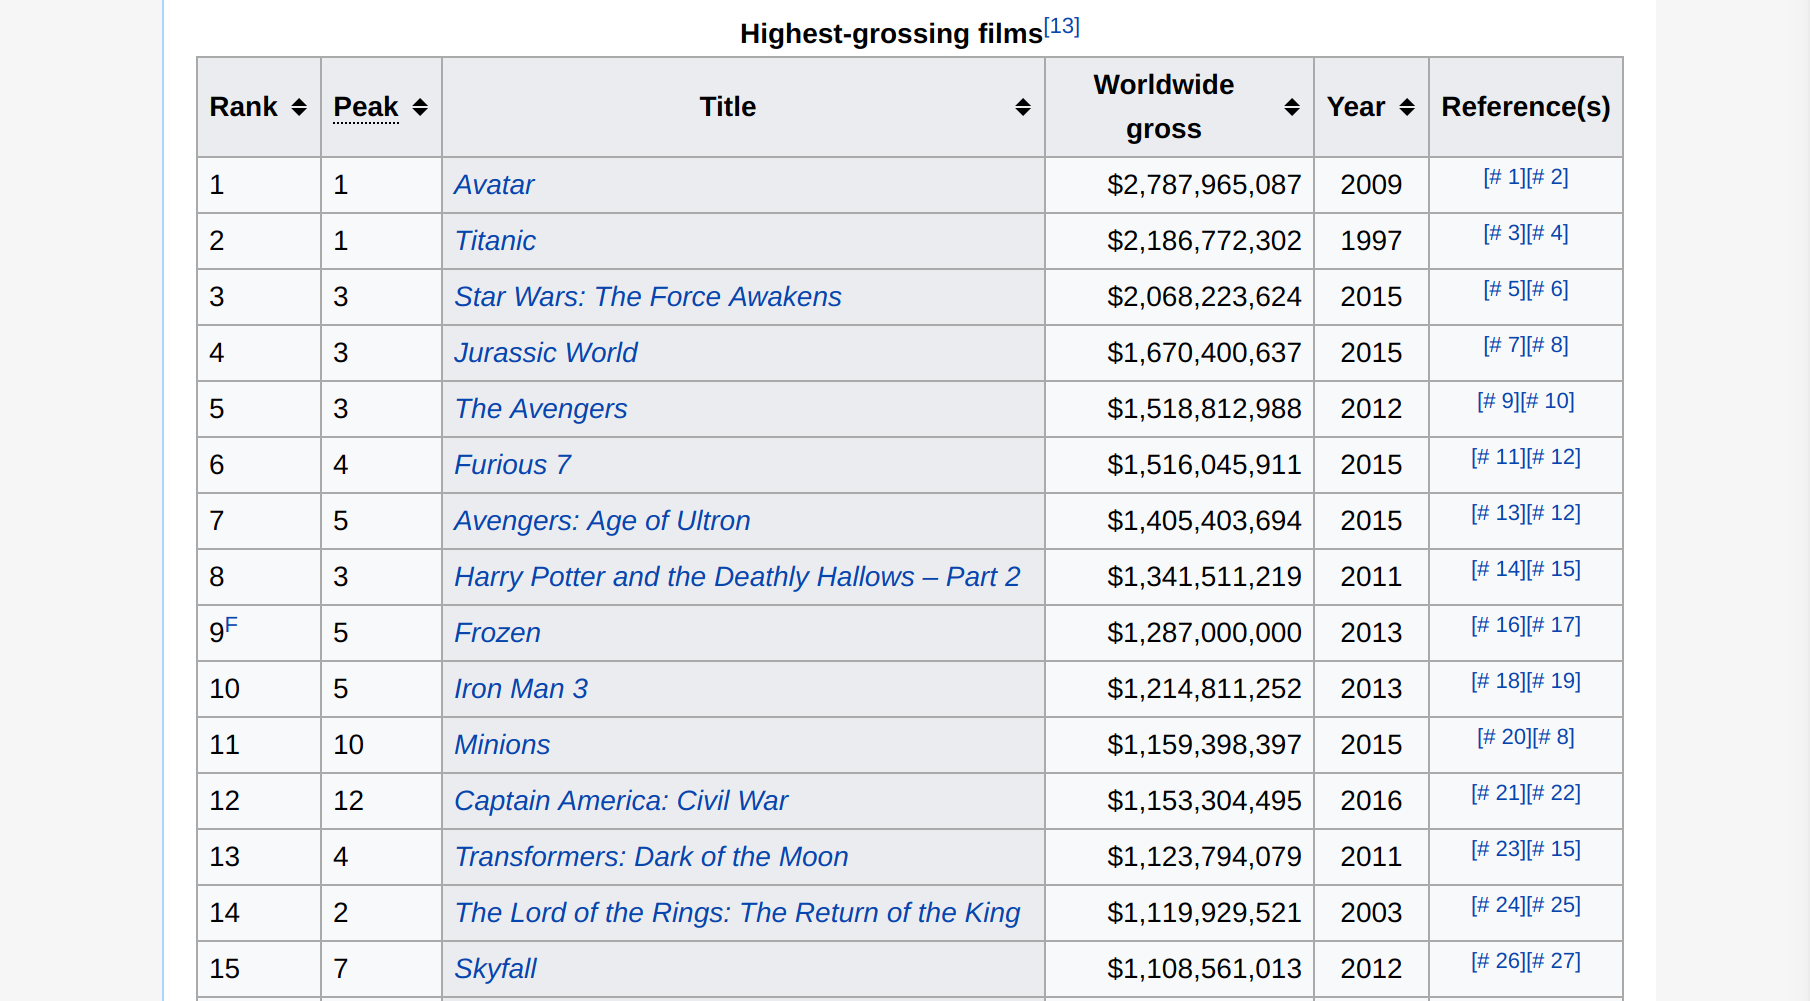Click reference [# 20] in Minions row
The image size is (1810, 1001).
[x=1504, y=737]
